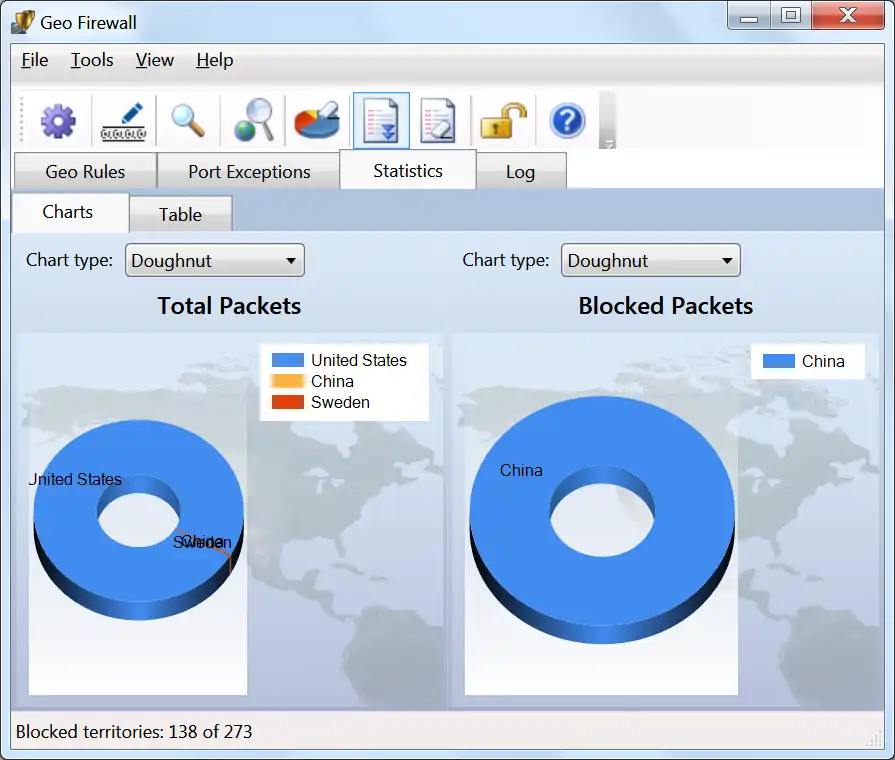The image size is (895, 760).
Task: Switch to the Port Exceptions tab
Action: 249,171
